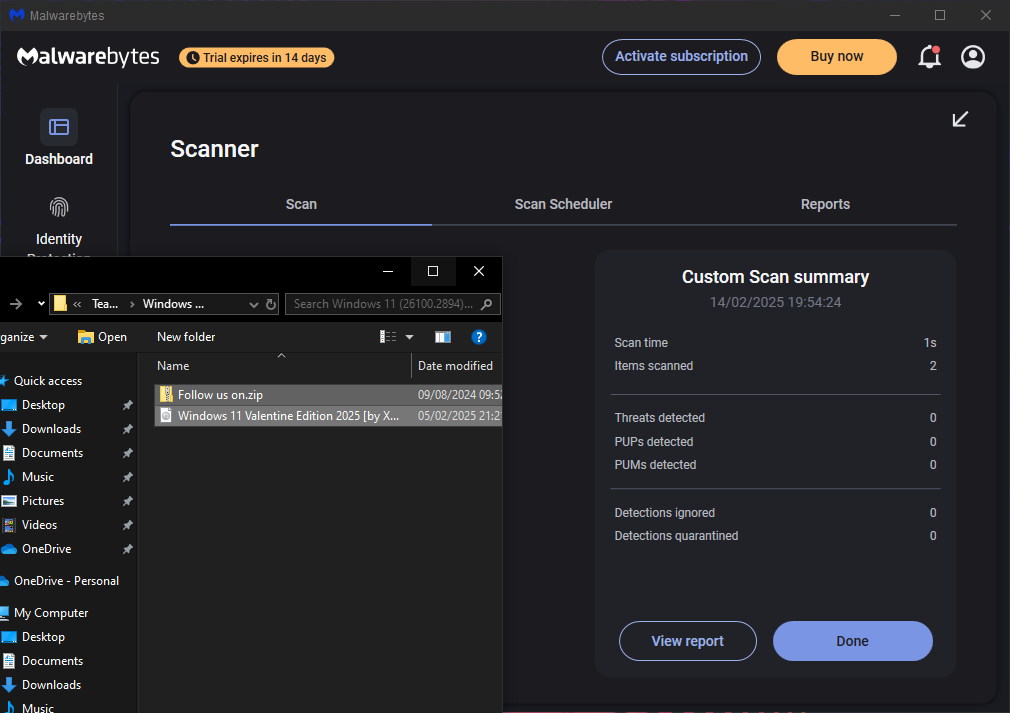This screenshot has width=1010, height=713.
Task: Click the Tea... breadcrumb segment
Action: click(x=105, y=304)
